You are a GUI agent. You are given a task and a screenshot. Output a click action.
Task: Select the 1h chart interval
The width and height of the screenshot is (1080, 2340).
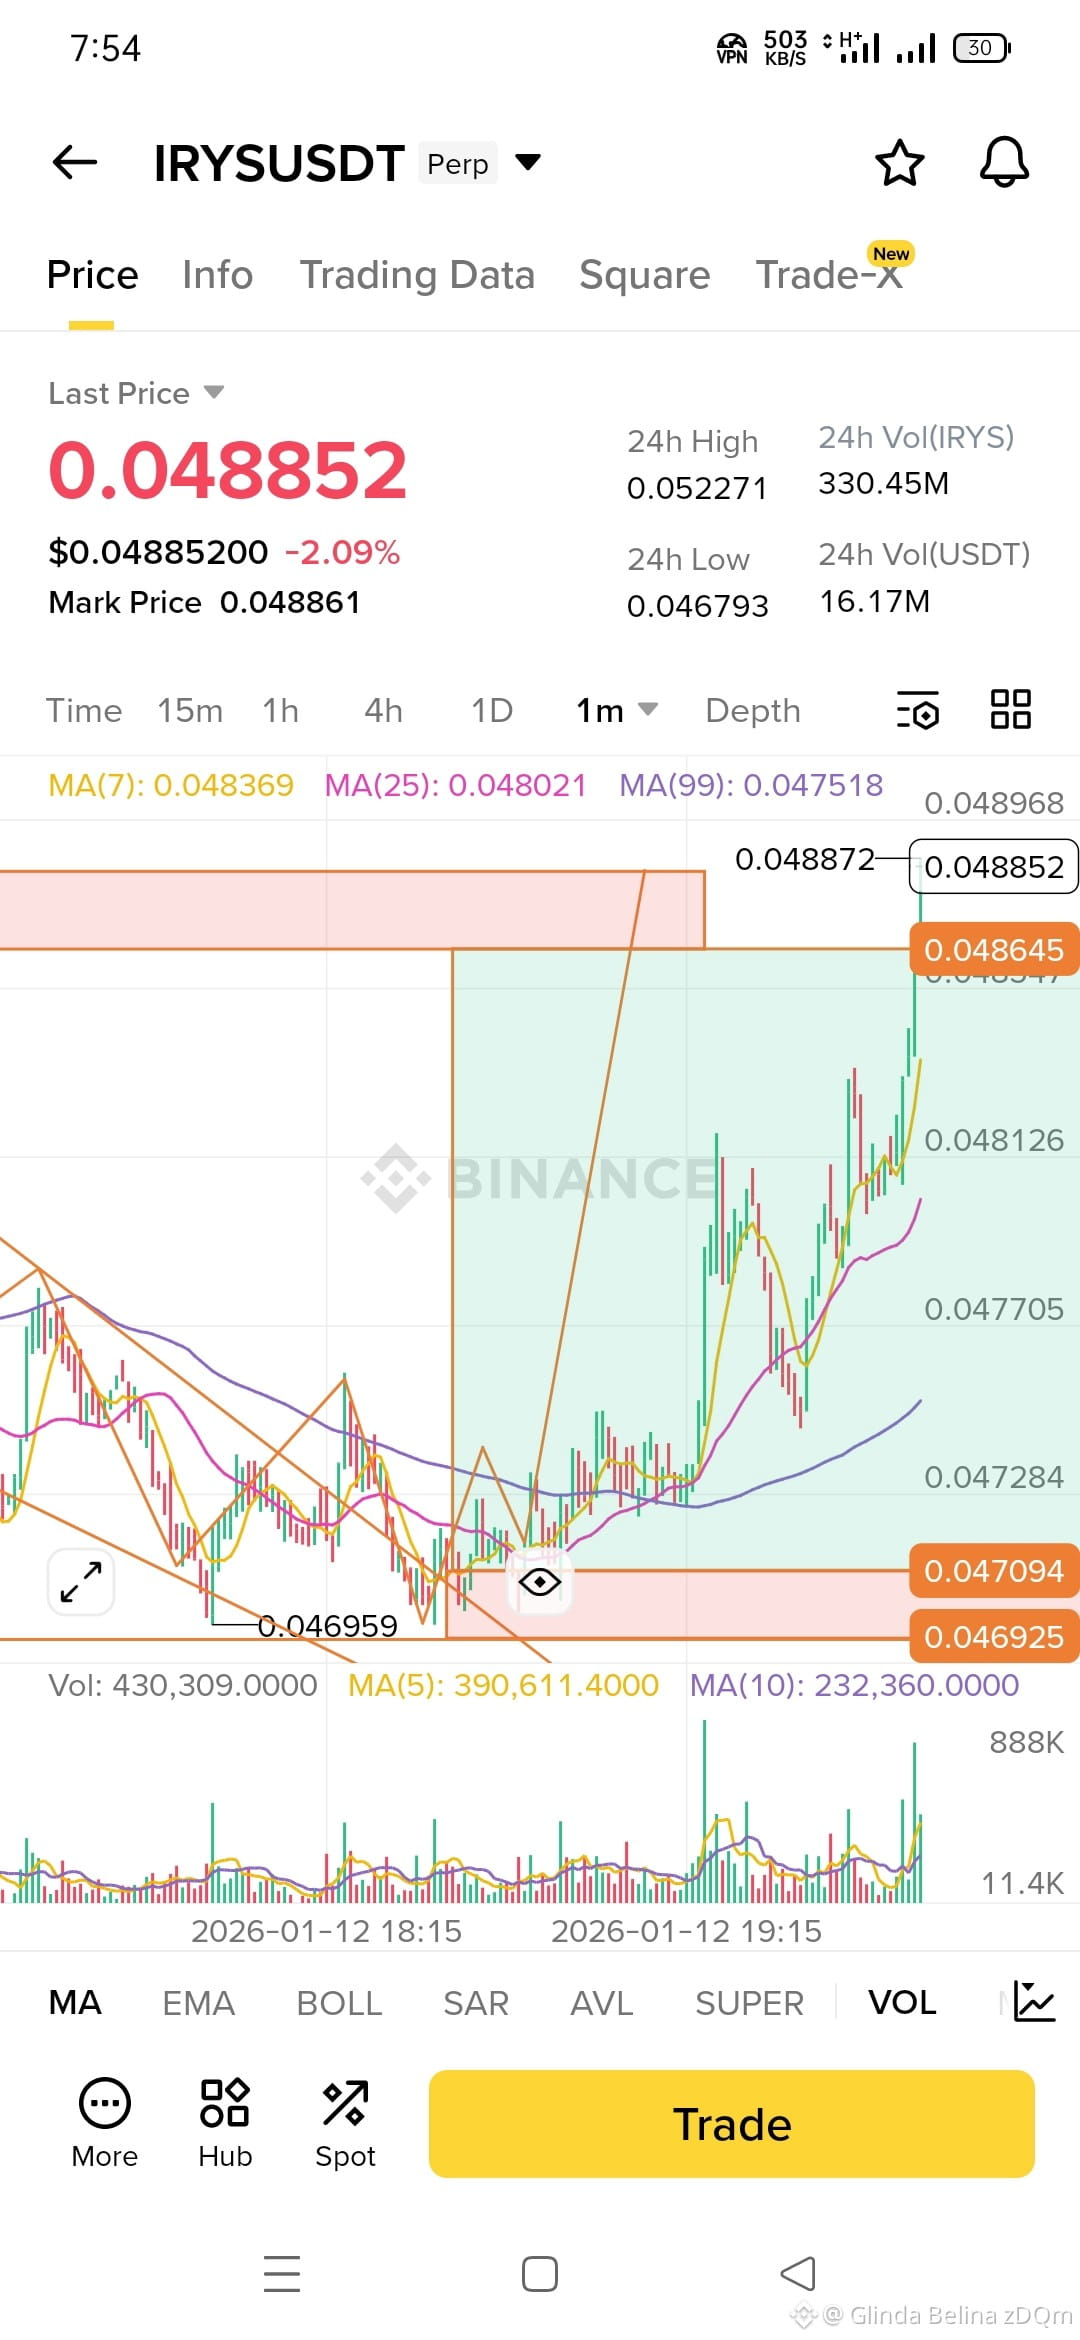click(x=281, y=710)
